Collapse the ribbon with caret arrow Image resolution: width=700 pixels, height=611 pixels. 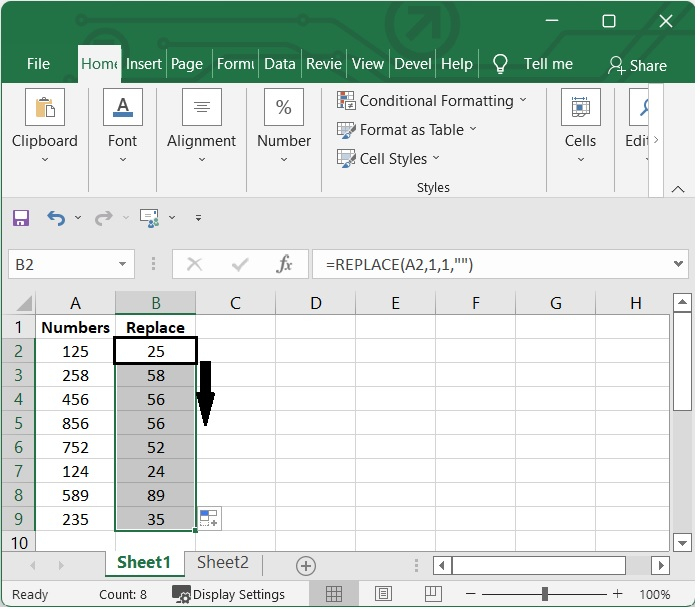click(678, 189)
